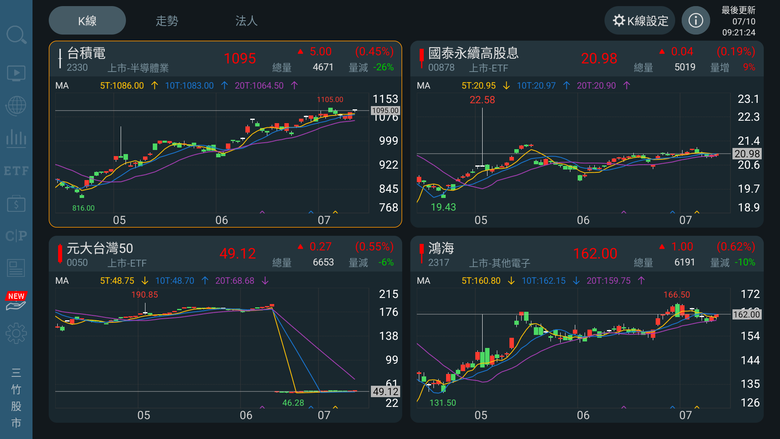This screenshot has height=439, width=780.
Task: Open the bar chart sidebar icon
Action: (x=16, y=138)
